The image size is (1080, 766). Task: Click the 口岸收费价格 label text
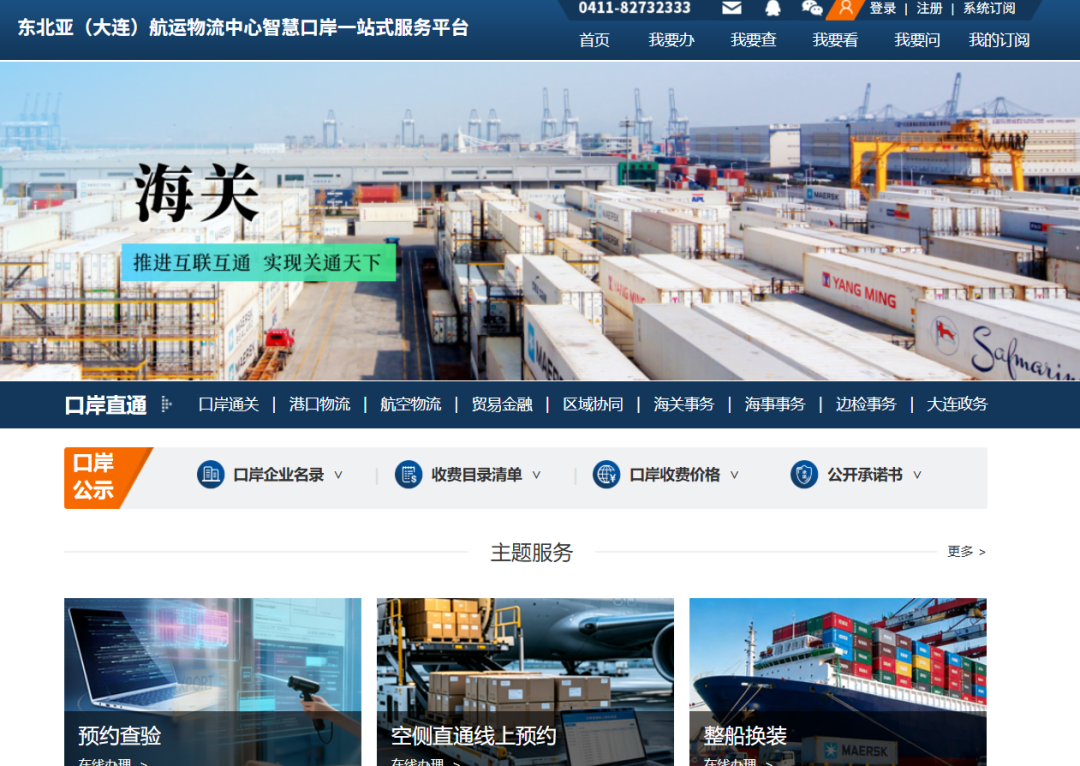pyautogui.click(x=674, y=475)
